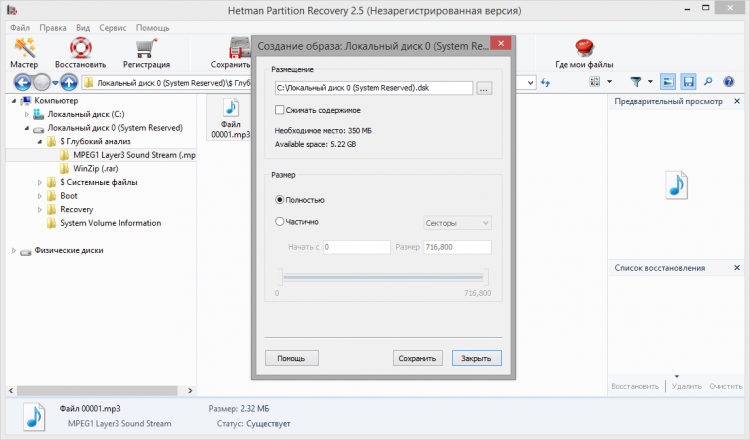
Task: Select MPEG1 Layer3 Sound Stream folder
Action: (128, 155)
